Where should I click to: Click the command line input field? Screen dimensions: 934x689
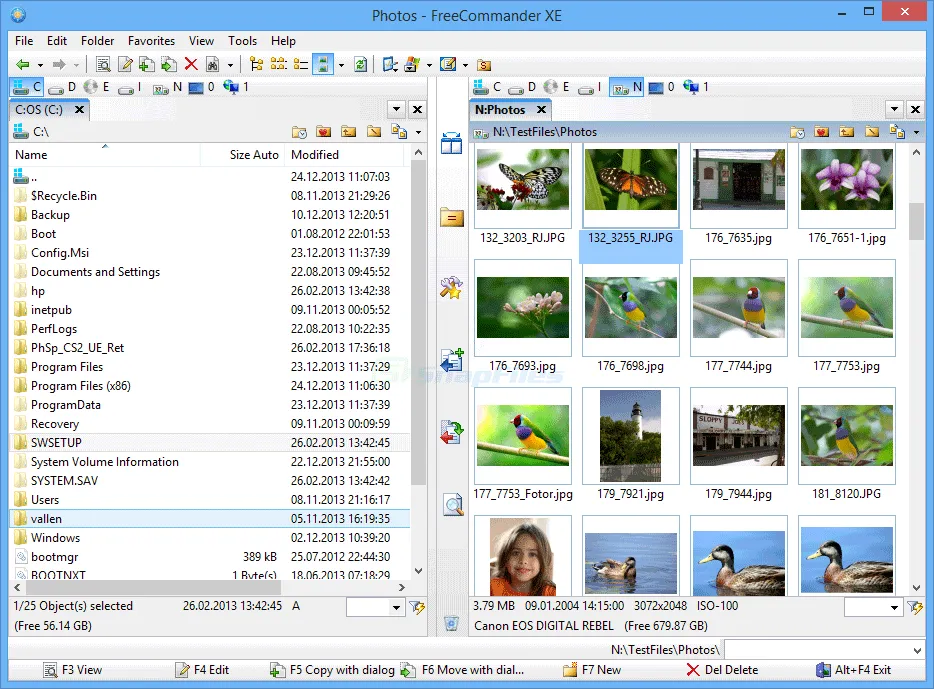click(x=824, y=650)
